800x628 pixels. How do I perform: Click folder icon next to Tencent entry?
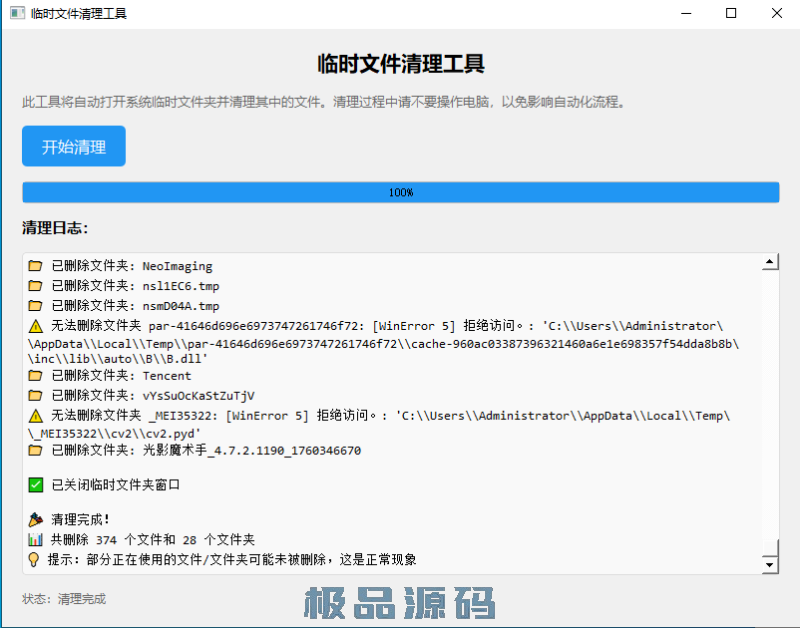[35, 376]
